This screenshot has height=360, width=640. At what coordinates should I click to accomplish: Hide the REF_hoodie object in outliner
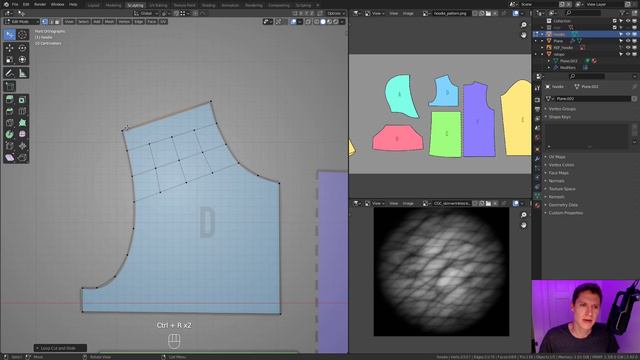click(628, 47)
